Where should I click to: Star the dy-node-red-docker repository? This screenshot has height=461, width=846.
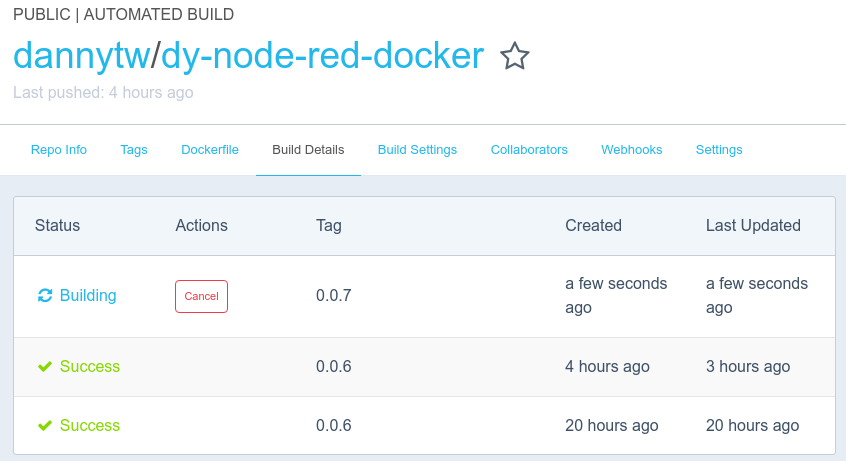(x=514, y=57)
